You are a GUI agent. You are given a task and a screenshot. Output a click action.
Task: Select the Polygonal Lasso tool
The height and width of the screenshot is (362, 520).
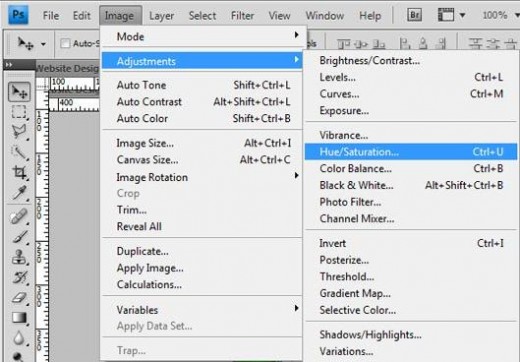pyautogui.click(x=19, y=132)
